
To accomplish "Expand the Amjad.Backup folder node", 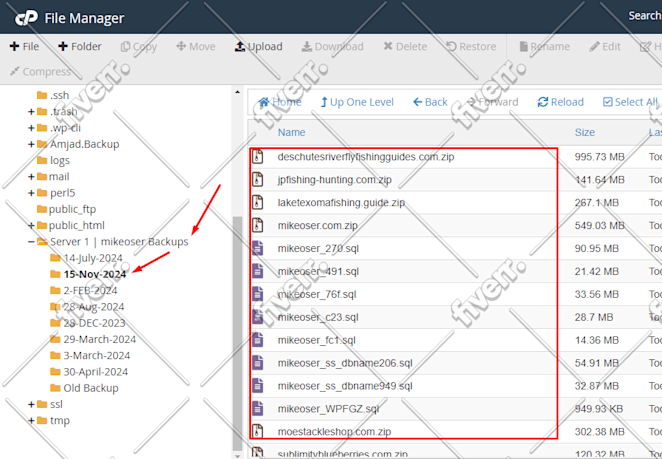I will (x=31, y=144).
